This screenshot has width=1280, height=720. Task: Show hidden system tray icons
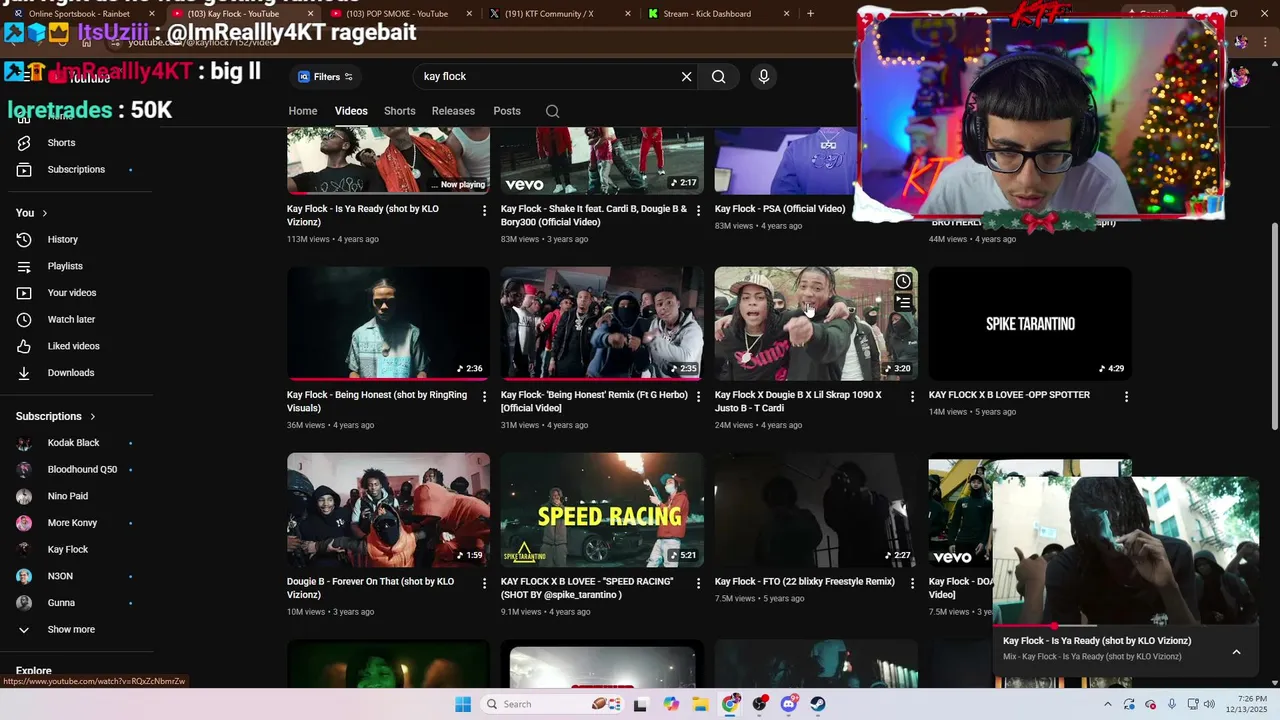pos(1107,704)
